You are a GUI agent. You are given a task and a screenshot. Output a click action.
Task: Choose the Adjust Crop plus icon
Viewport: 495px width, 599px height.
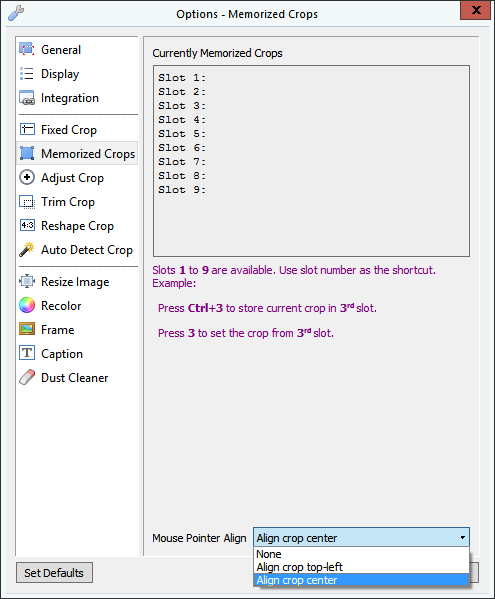(27, 178)
